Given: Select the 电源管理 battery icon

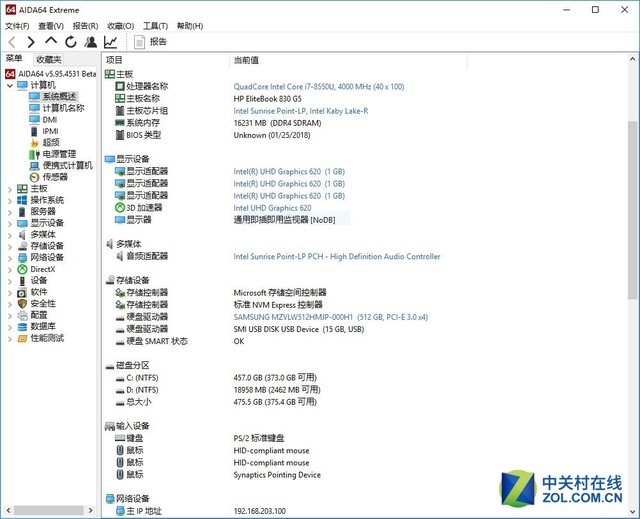Looking at the screenshot, I should pyautogui.click(x=34, y=154).
